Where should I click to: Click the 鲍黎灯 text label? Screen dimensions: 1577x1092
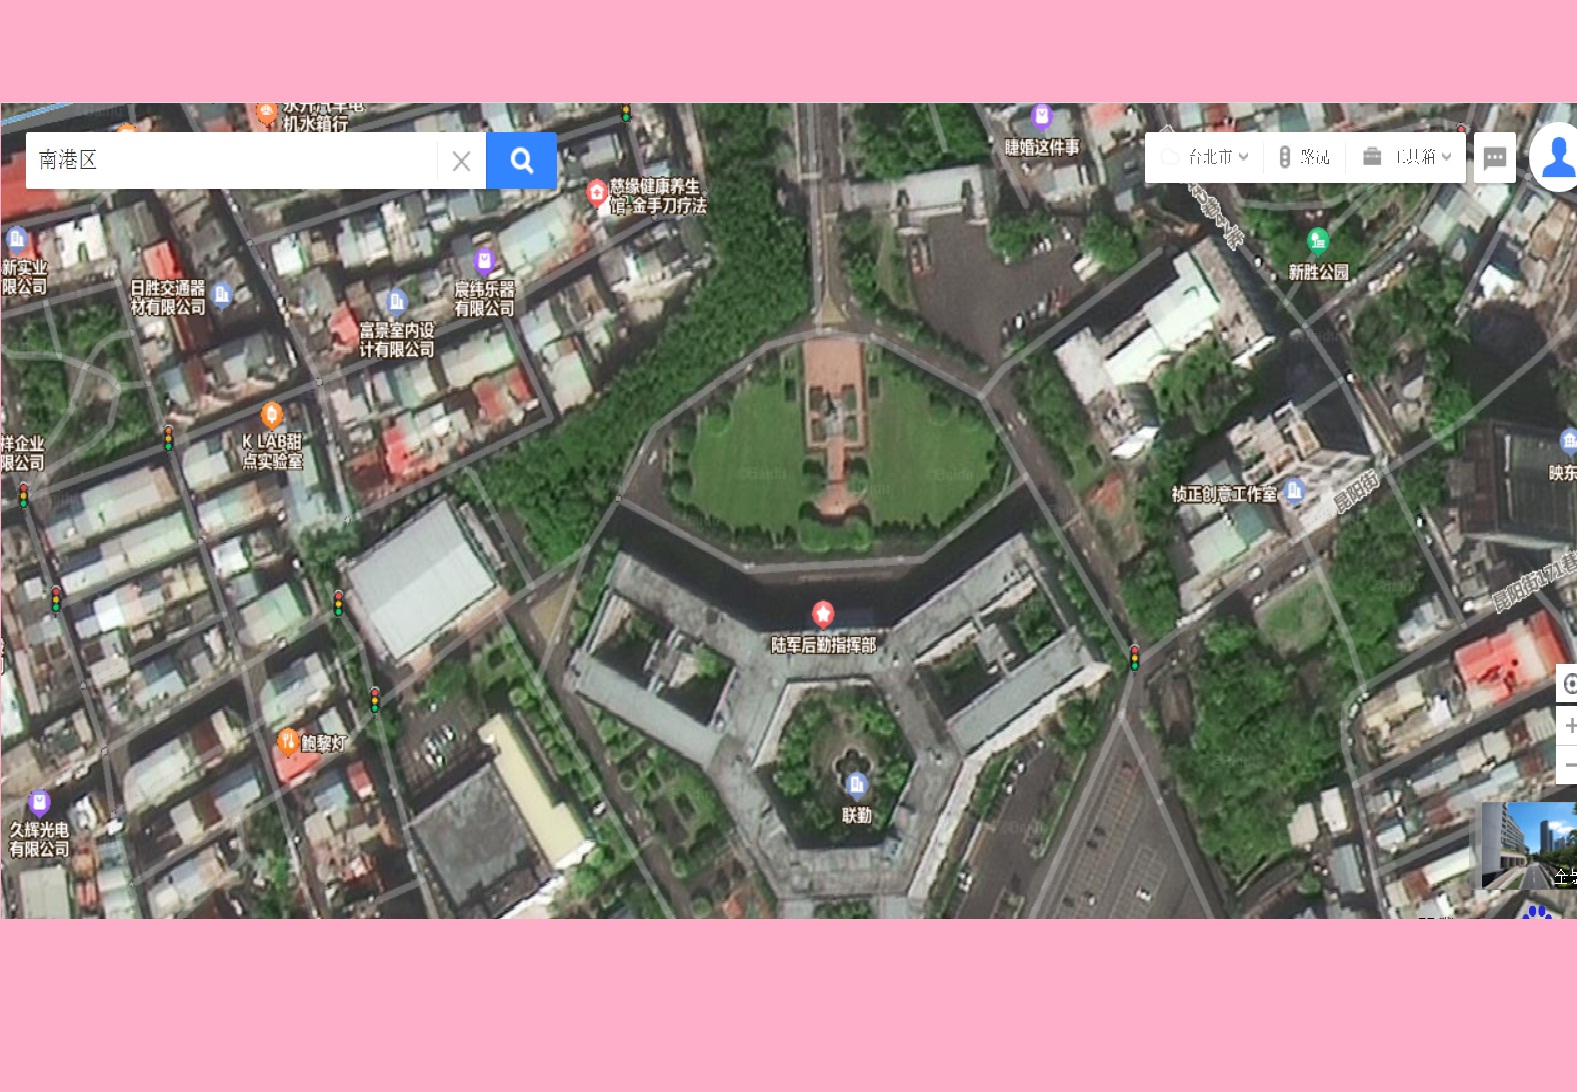324,743
